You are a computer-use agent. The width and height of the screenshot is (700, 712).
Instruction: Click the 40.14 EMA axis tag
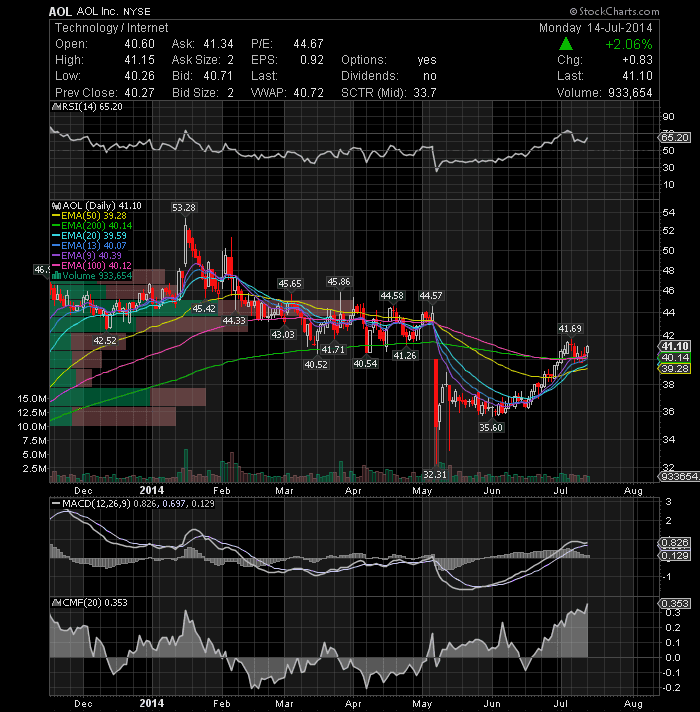pyautogui.click(x=674, y=358)
